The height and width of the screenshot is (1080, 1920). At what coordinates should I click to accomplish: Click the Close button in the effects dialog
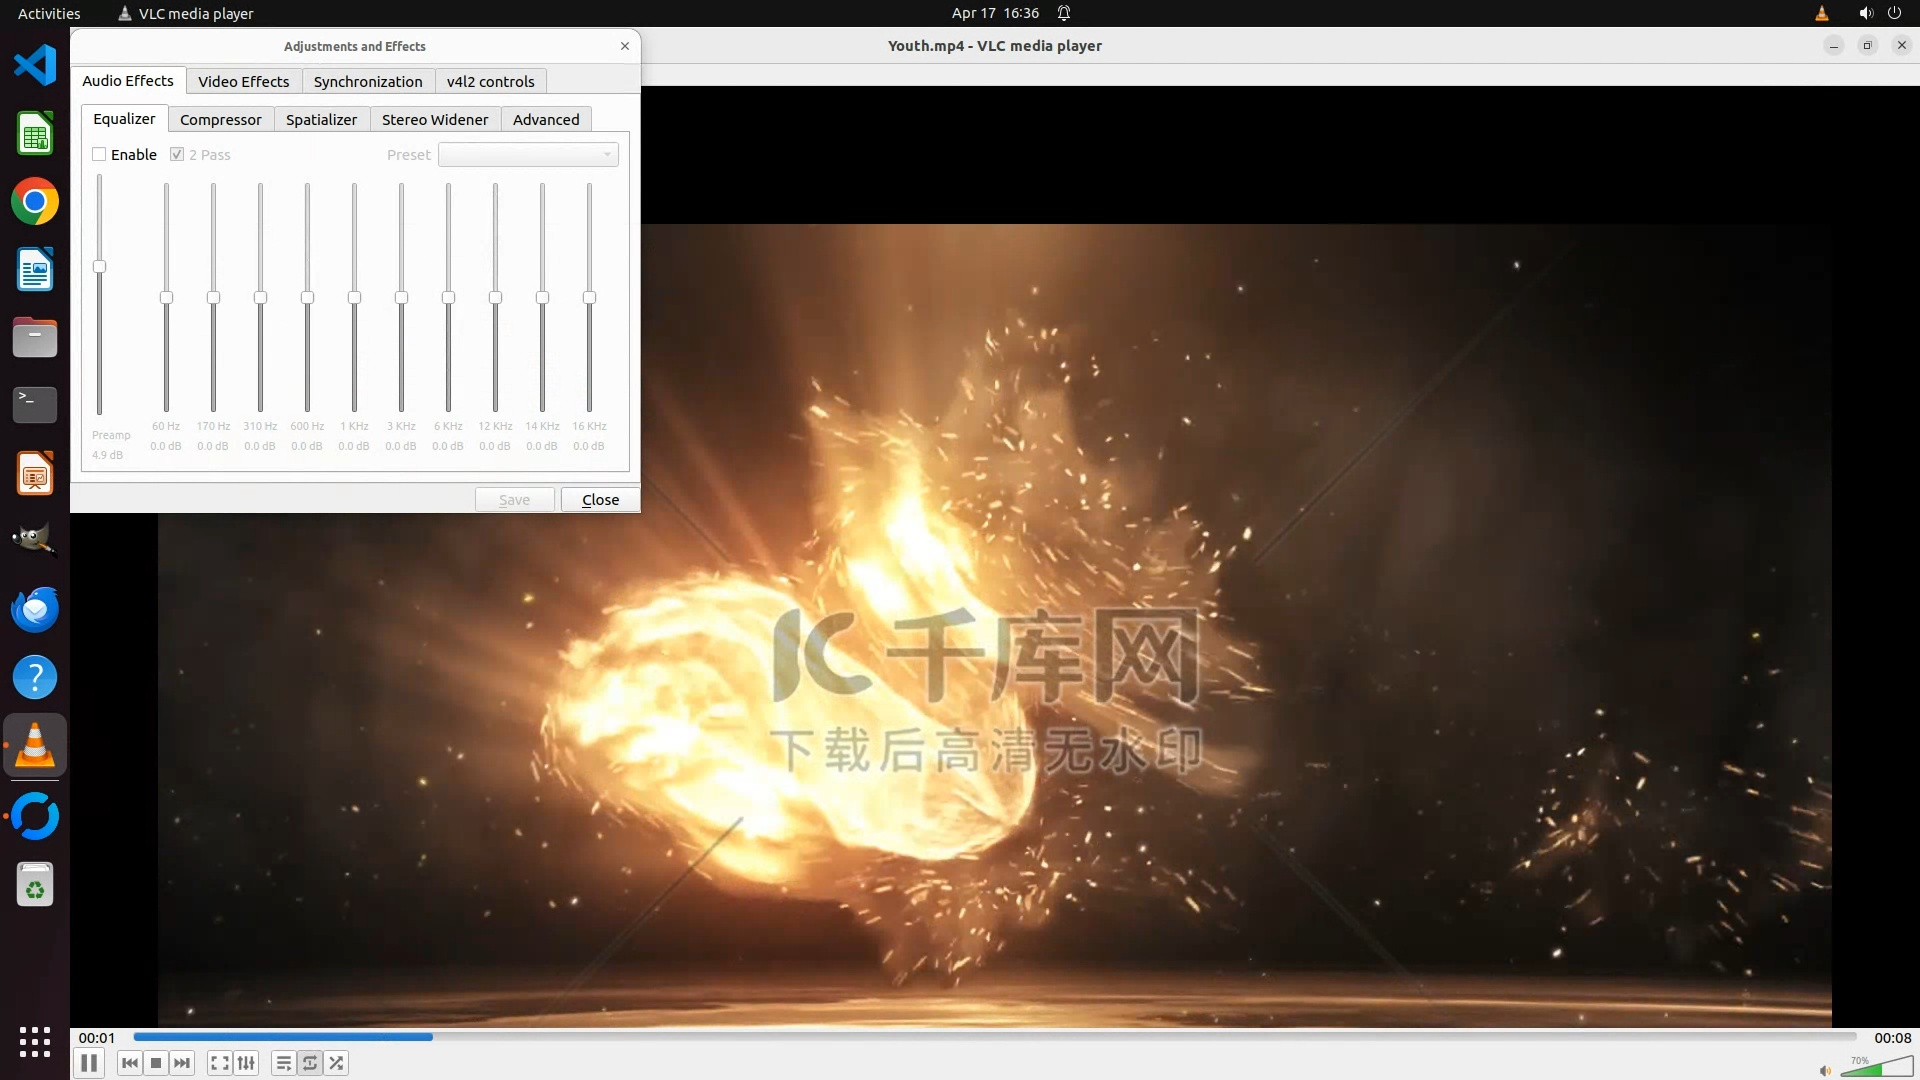tap(600, 499)
